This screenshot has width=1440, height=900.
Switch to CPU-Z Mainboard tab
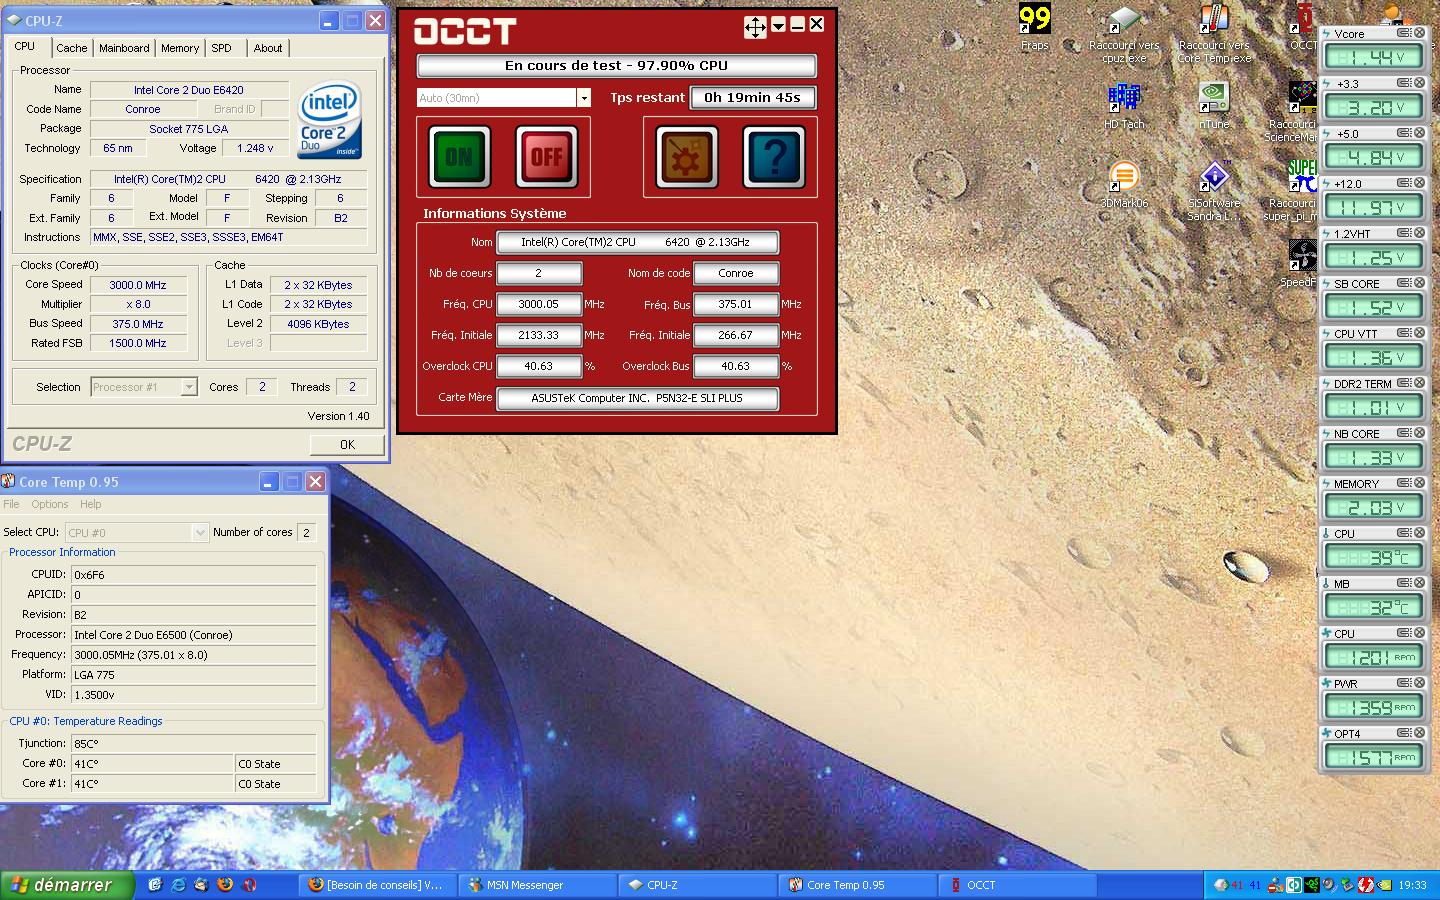(x=124, y=48)
